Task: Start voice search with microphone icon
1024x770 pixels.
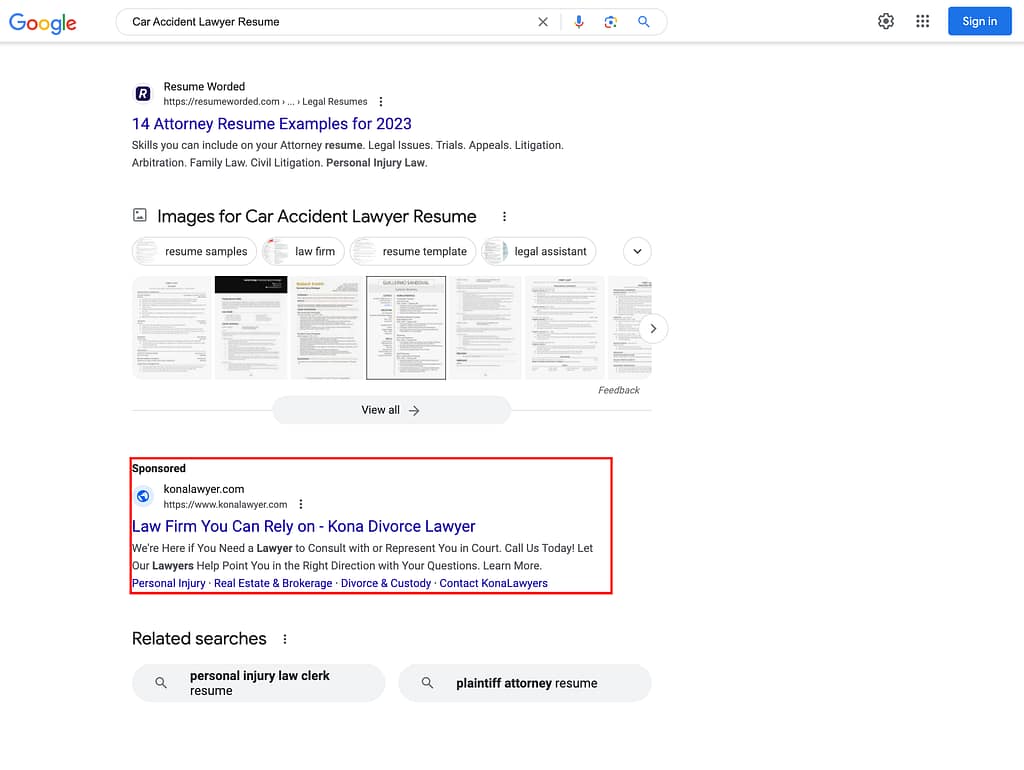Action: point(579,22)
